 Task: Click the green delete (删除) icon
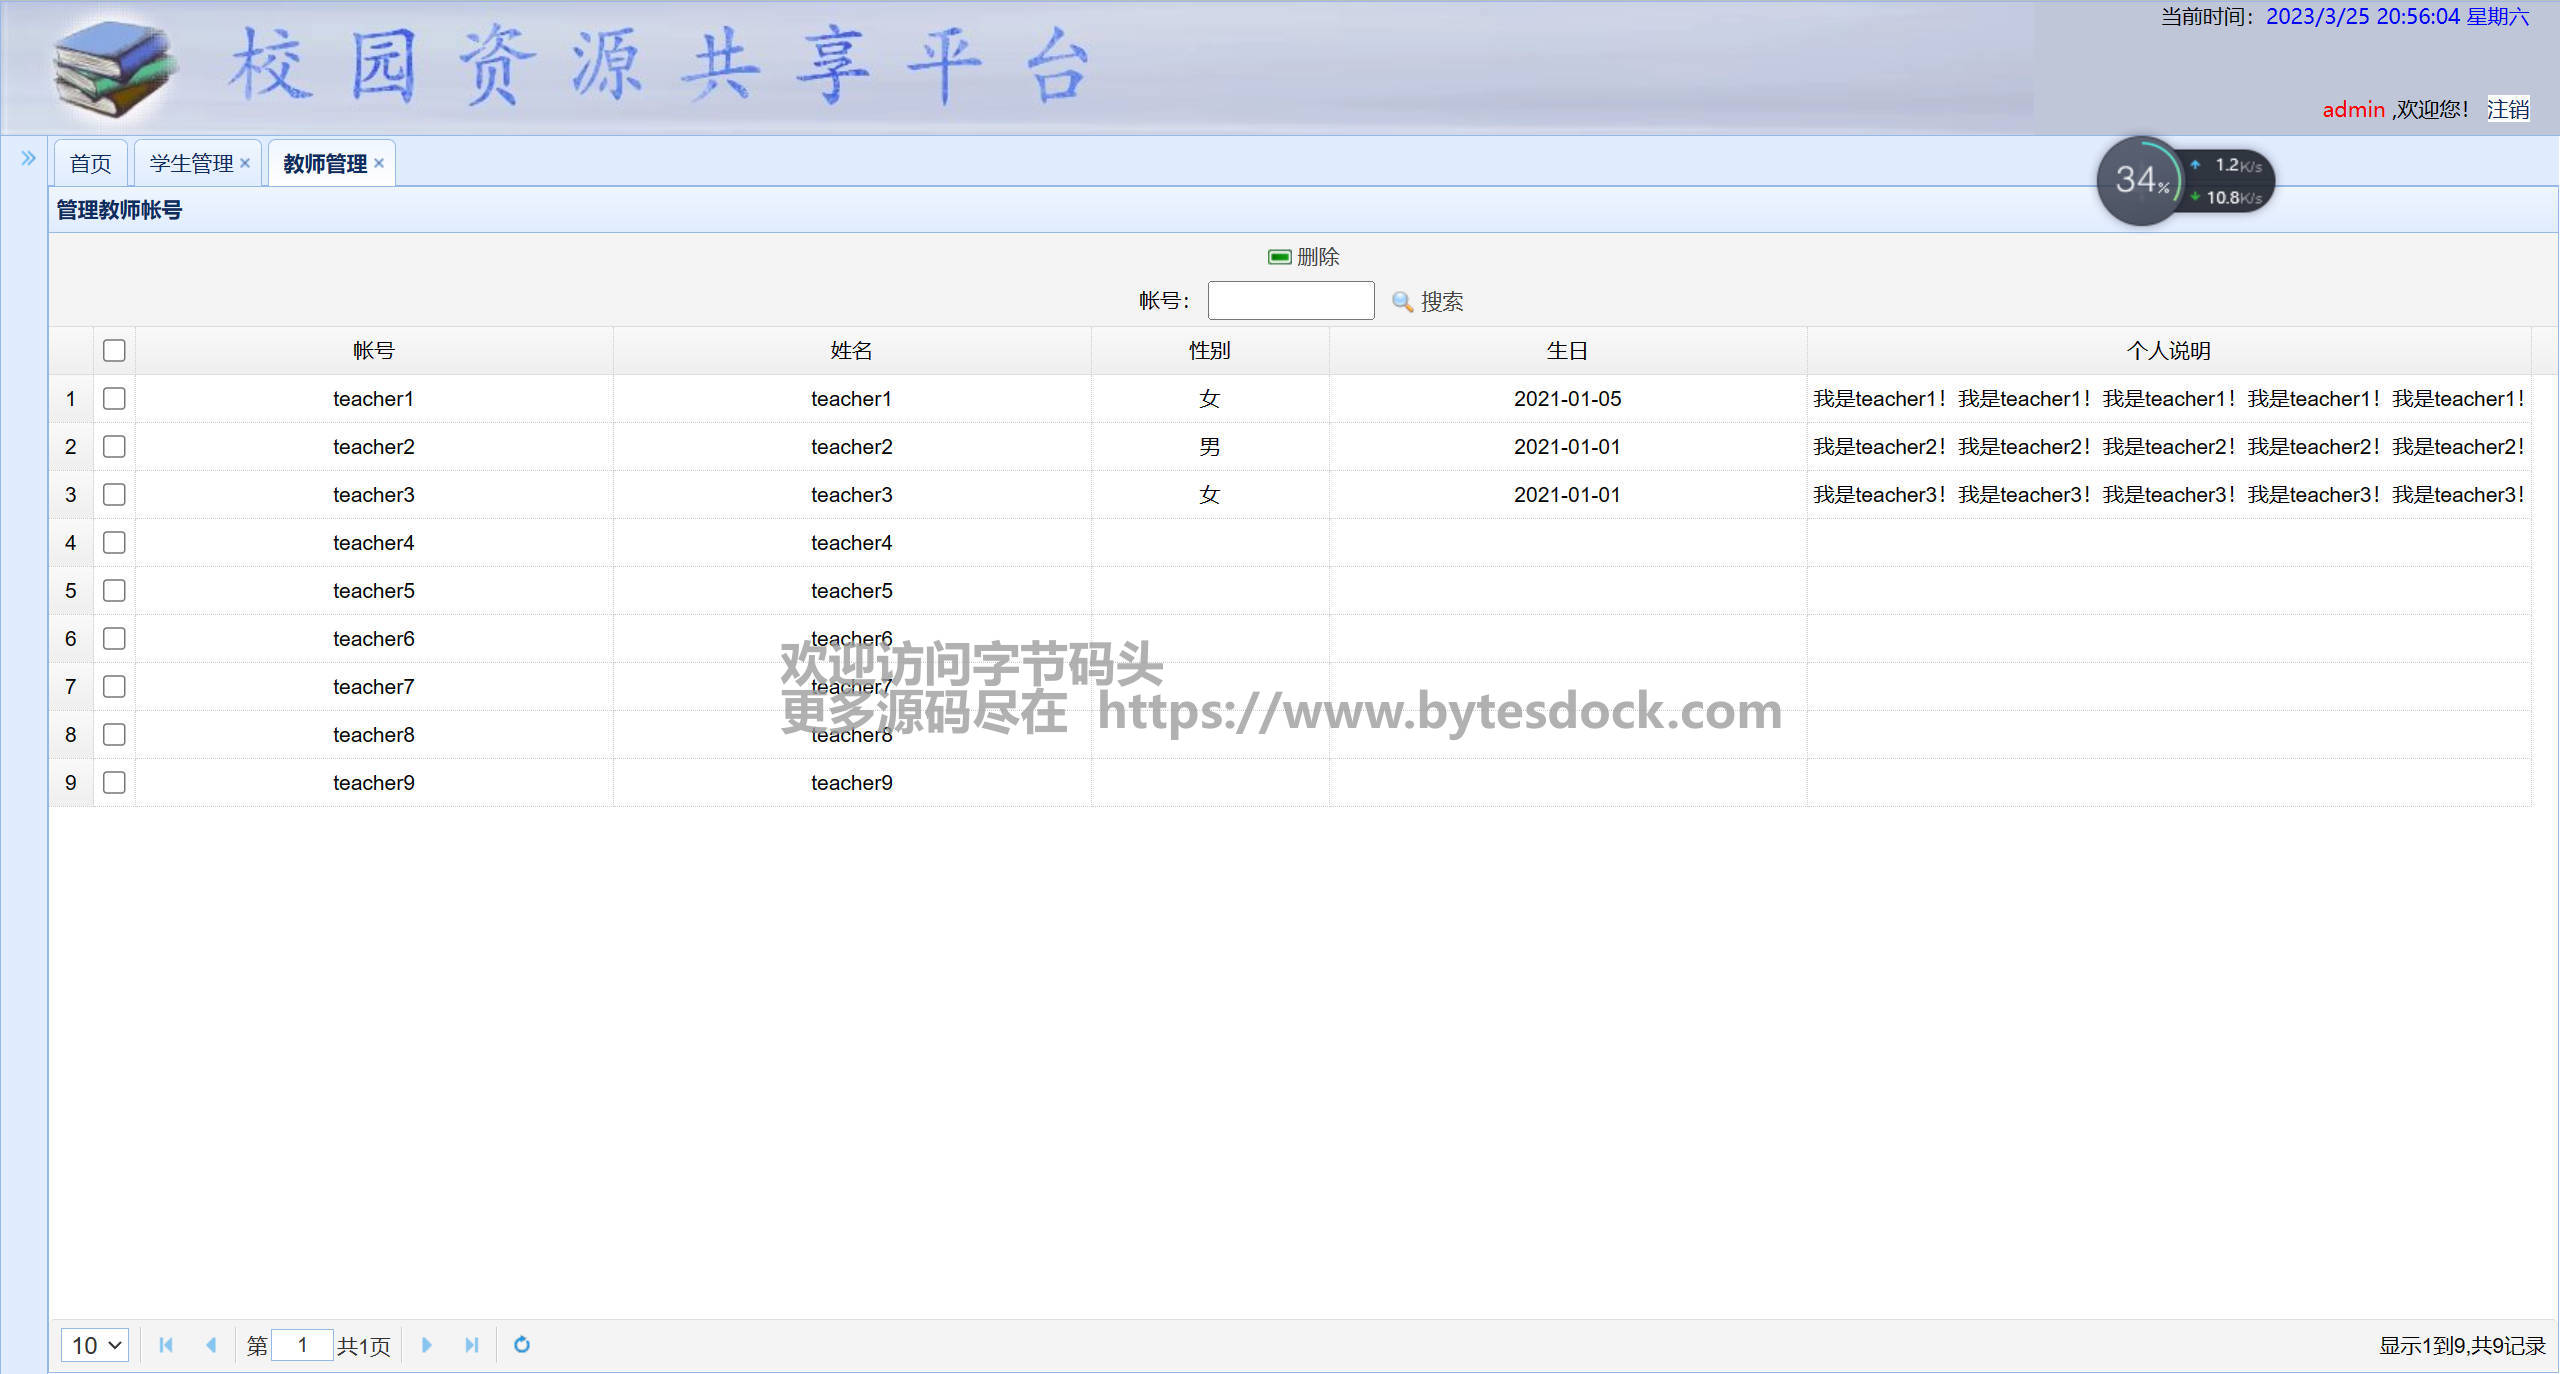click(1279, 257)
